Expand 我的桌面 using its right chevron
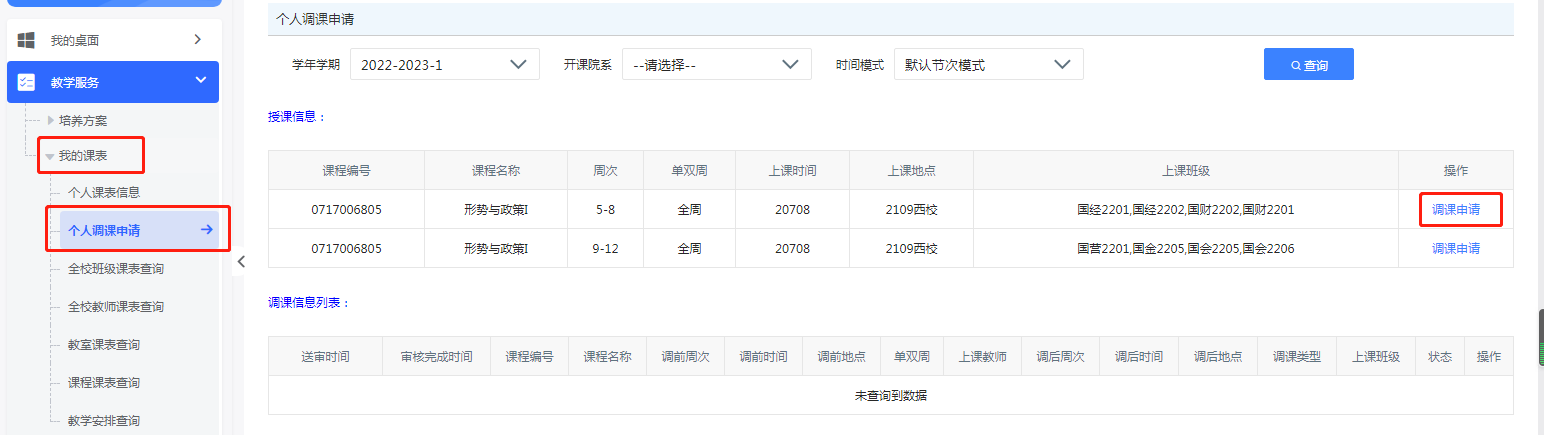Viewport: 1544px width, 435px height. [x=197, y=40]
